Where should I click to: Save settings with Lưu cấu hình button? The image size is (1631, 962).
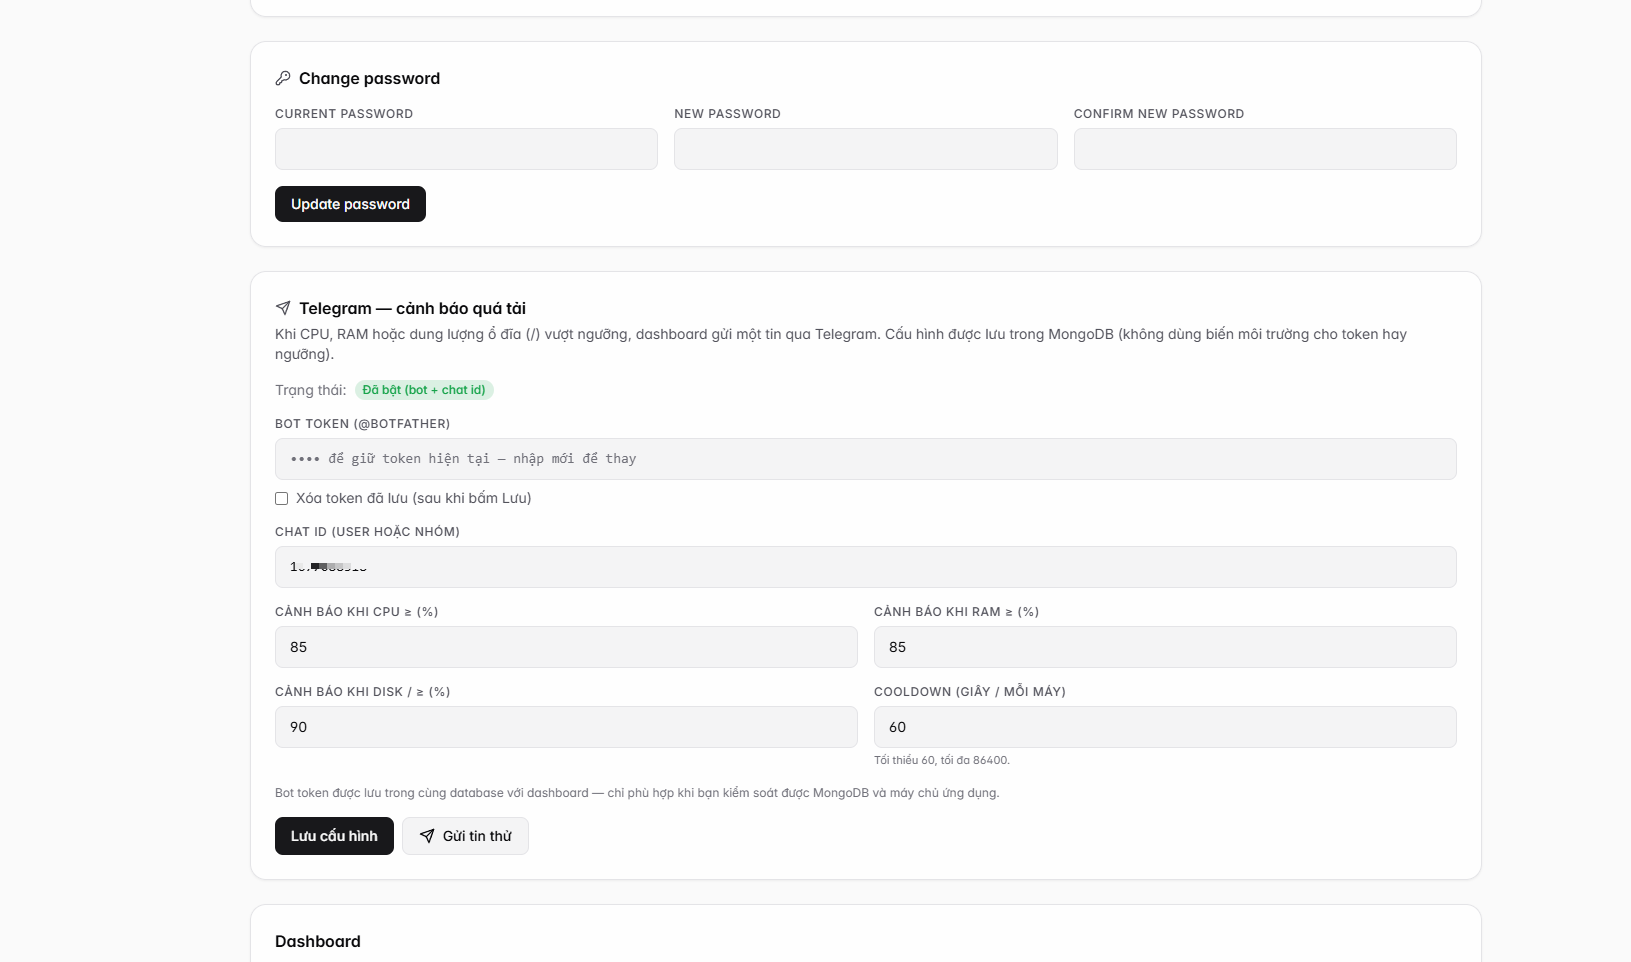pos(334,836)
